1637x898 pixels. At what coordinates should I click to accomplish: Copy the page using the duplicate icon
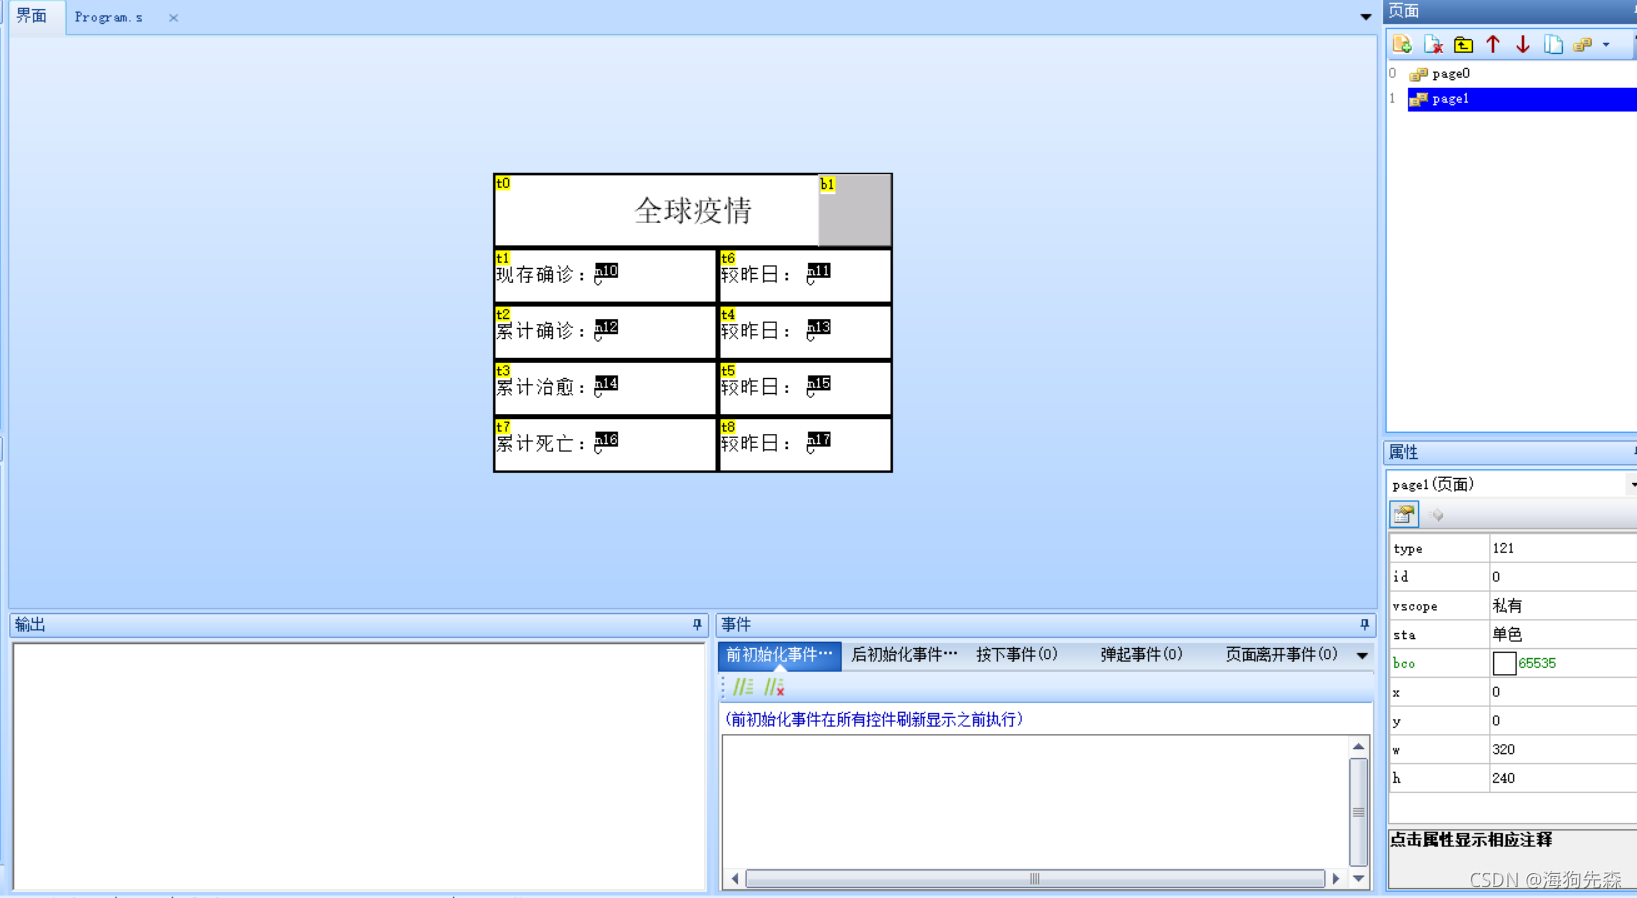[1553, 44]
